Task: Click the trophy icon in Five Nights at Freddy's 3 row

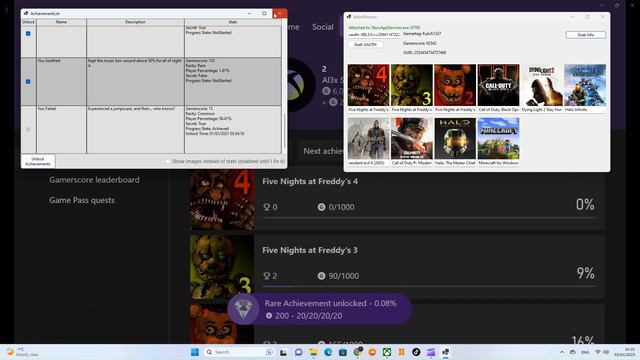Action: (x=267, y=276)
